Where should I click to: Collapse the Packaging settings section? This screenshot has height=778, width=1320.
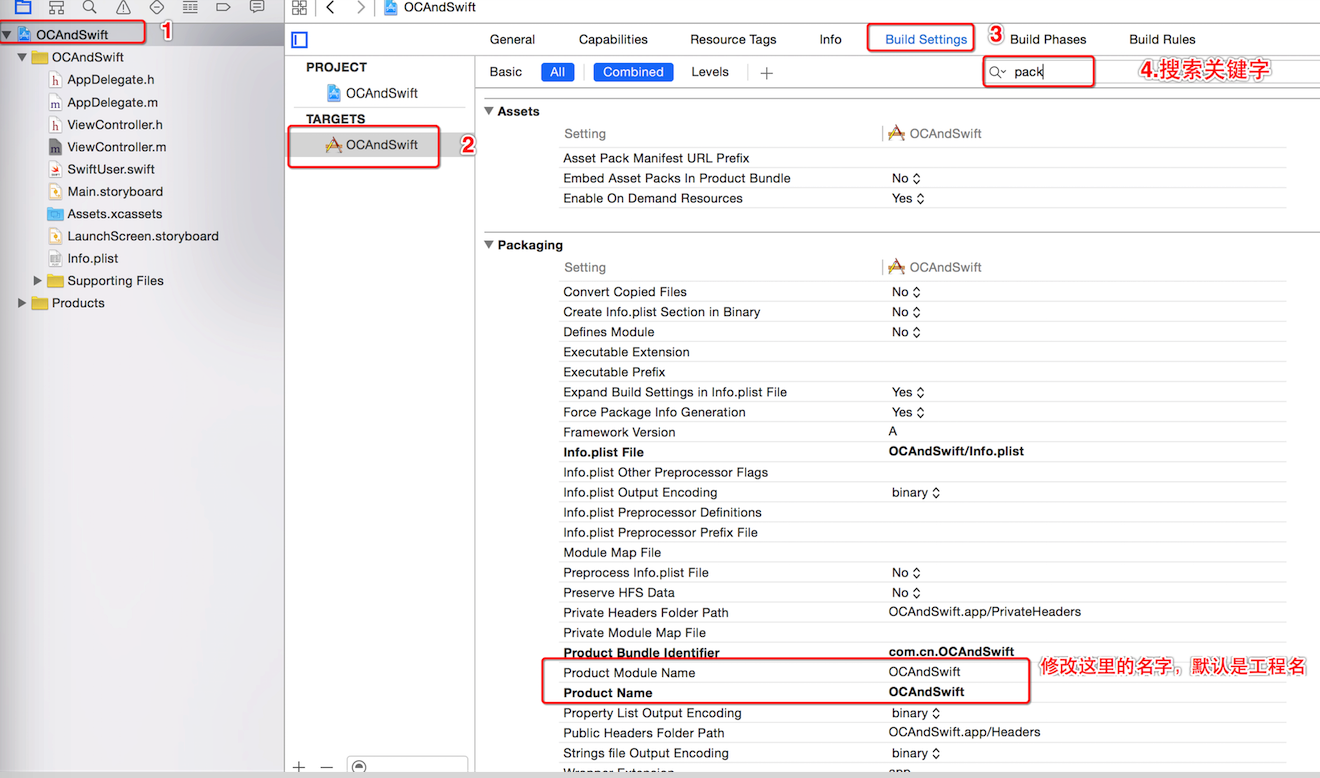(x=489, y=245)
